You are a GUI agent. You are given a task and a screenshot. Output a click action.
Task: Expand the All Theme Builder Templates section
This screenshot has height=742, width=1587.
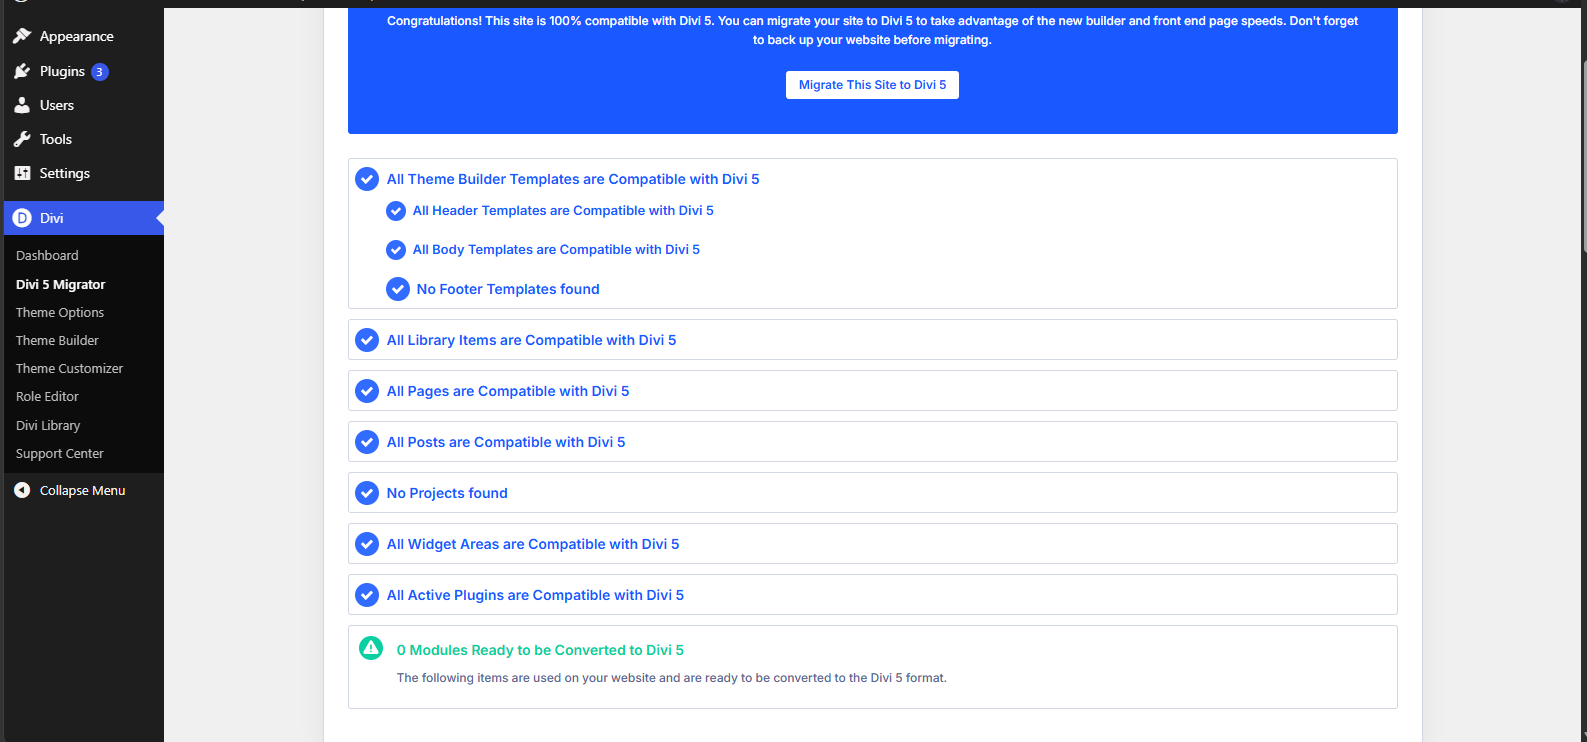573,179
